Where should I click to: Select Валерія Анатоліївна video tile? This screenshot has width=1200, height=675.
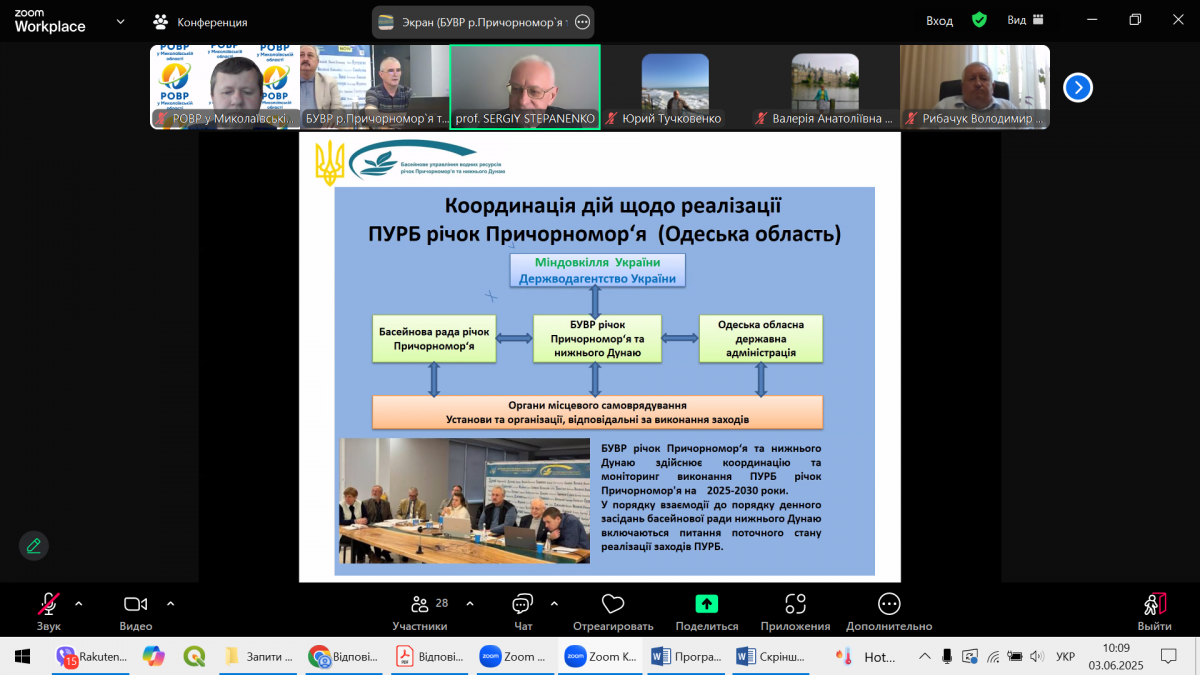[x=825, y=88]
